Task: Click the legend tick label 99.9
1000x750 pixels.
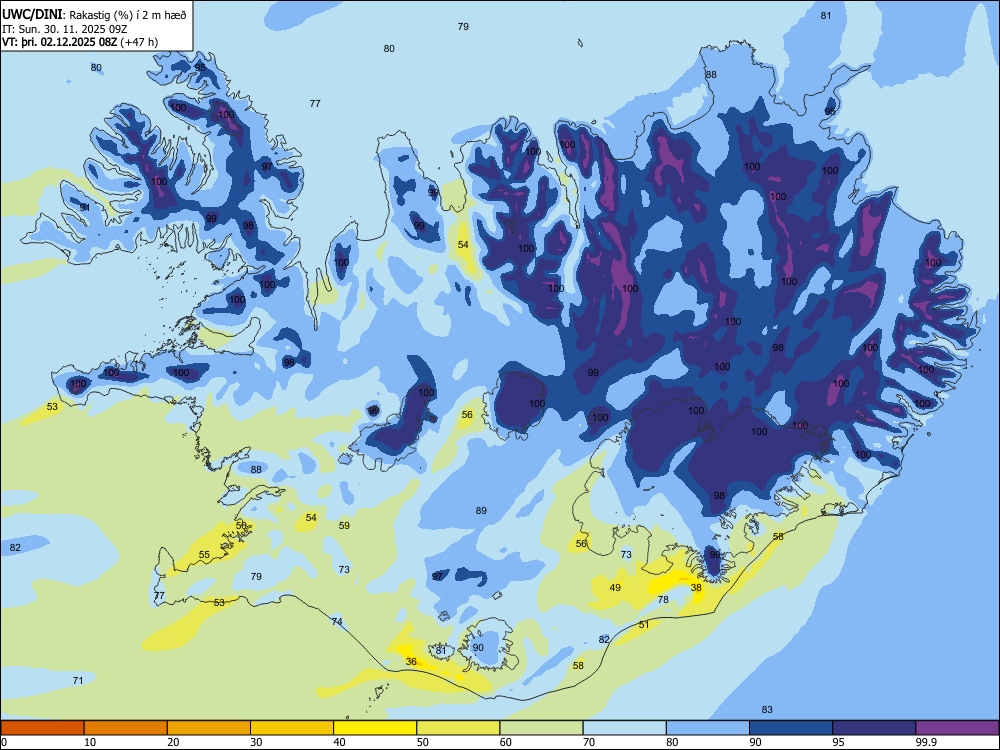Action: click(926, 742)
